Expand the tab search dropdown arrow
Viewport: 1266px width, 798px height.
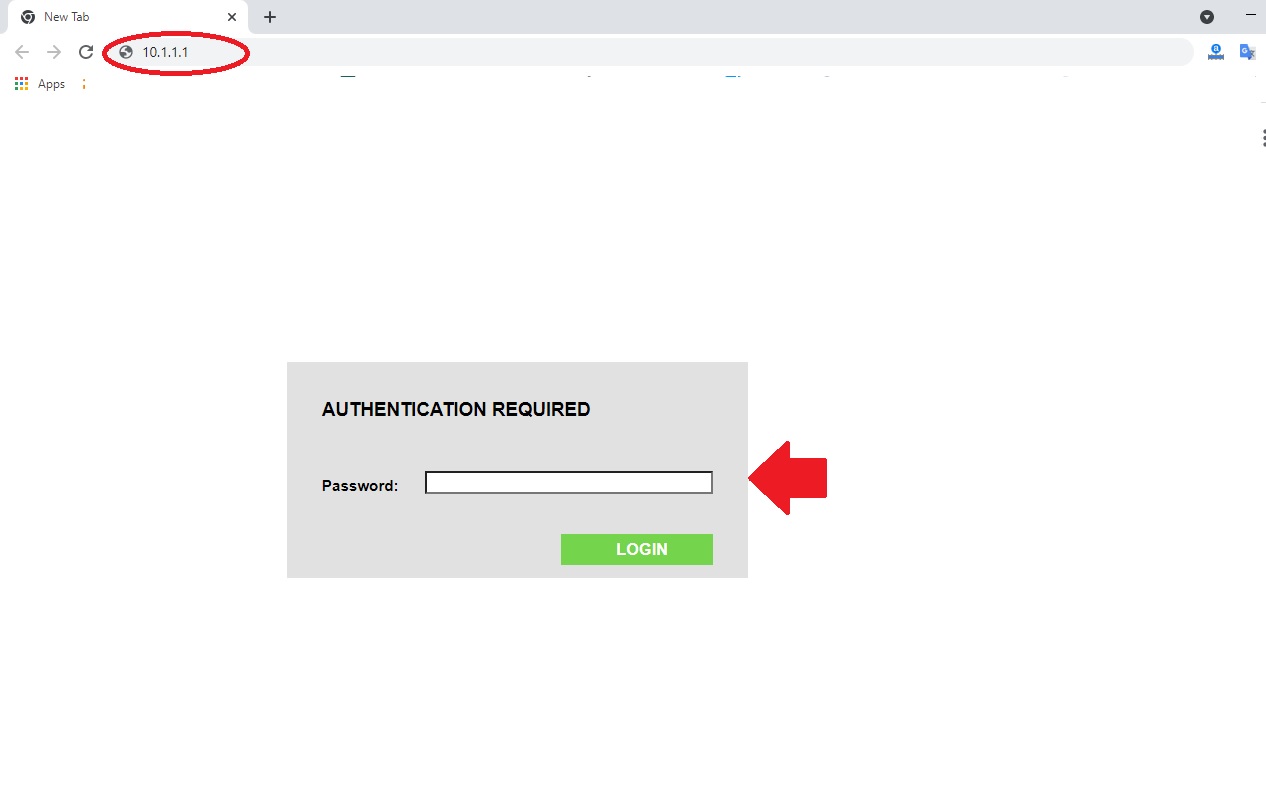[x=1207, y=17]
